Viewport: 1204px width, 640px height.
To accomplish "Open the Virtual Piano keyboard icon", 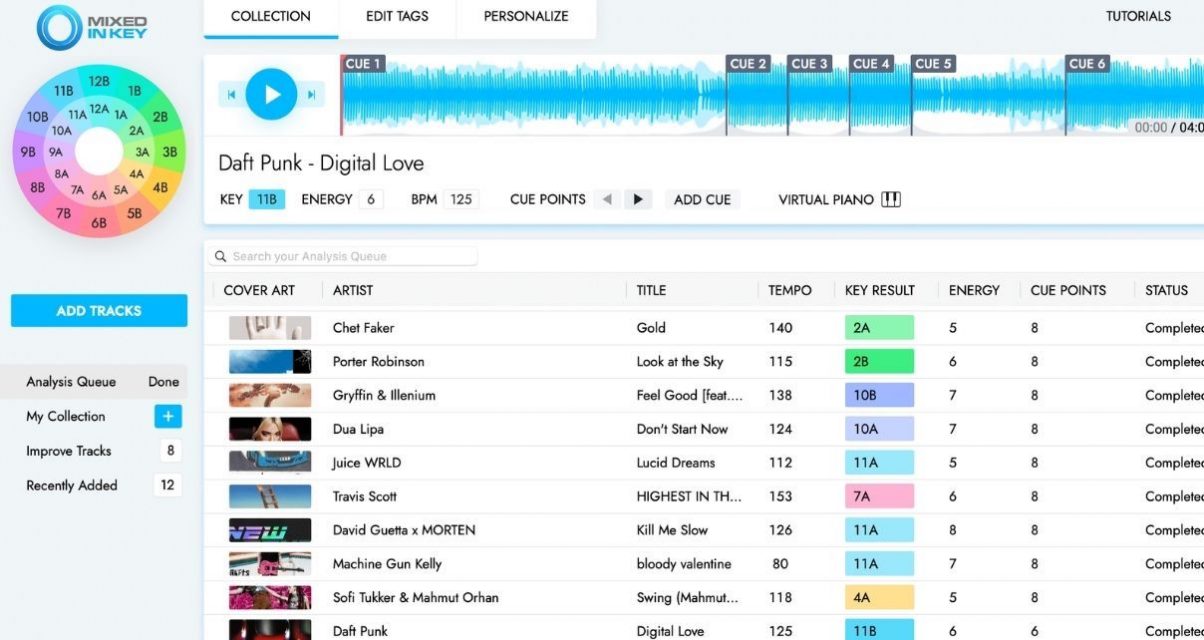I will click(x=891, y=199).
